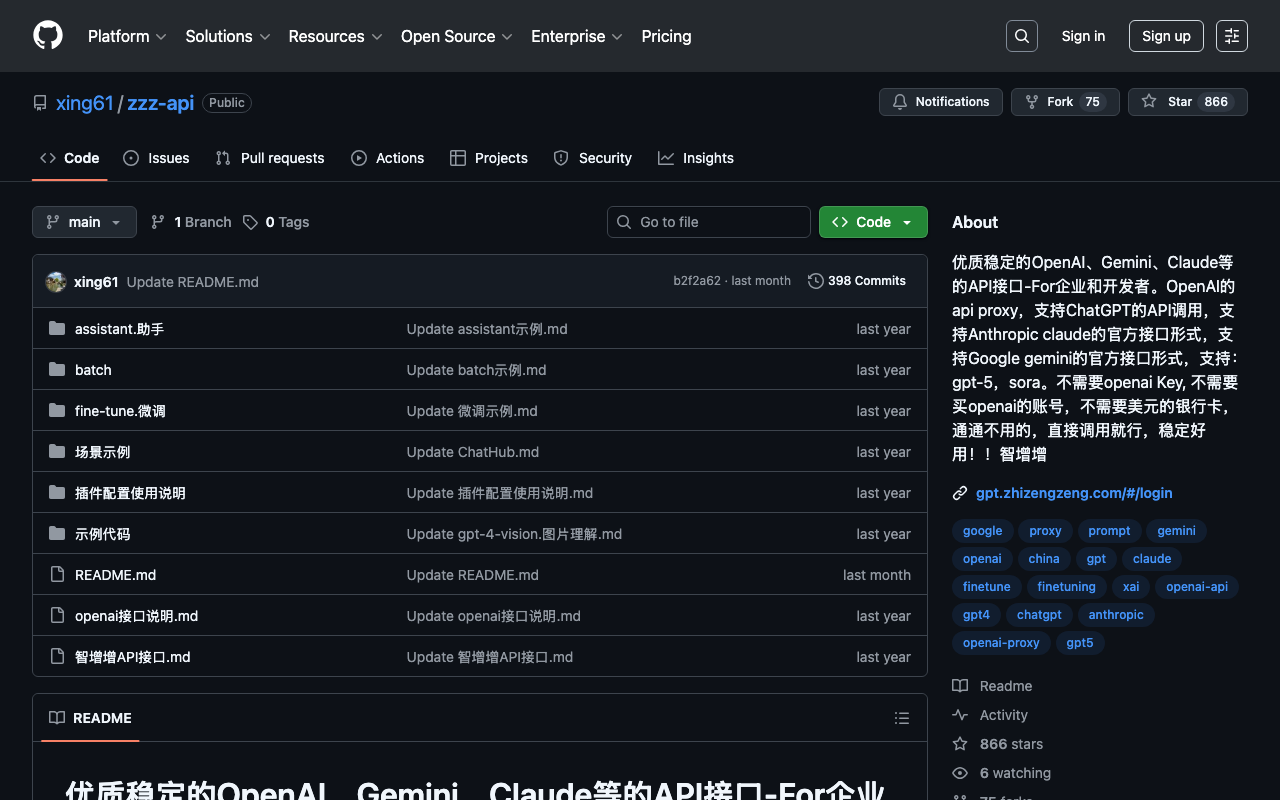Screen dimensions: 1280x800
Task: Open the search magnifier icon
Action: click(x=1021, y=36)
